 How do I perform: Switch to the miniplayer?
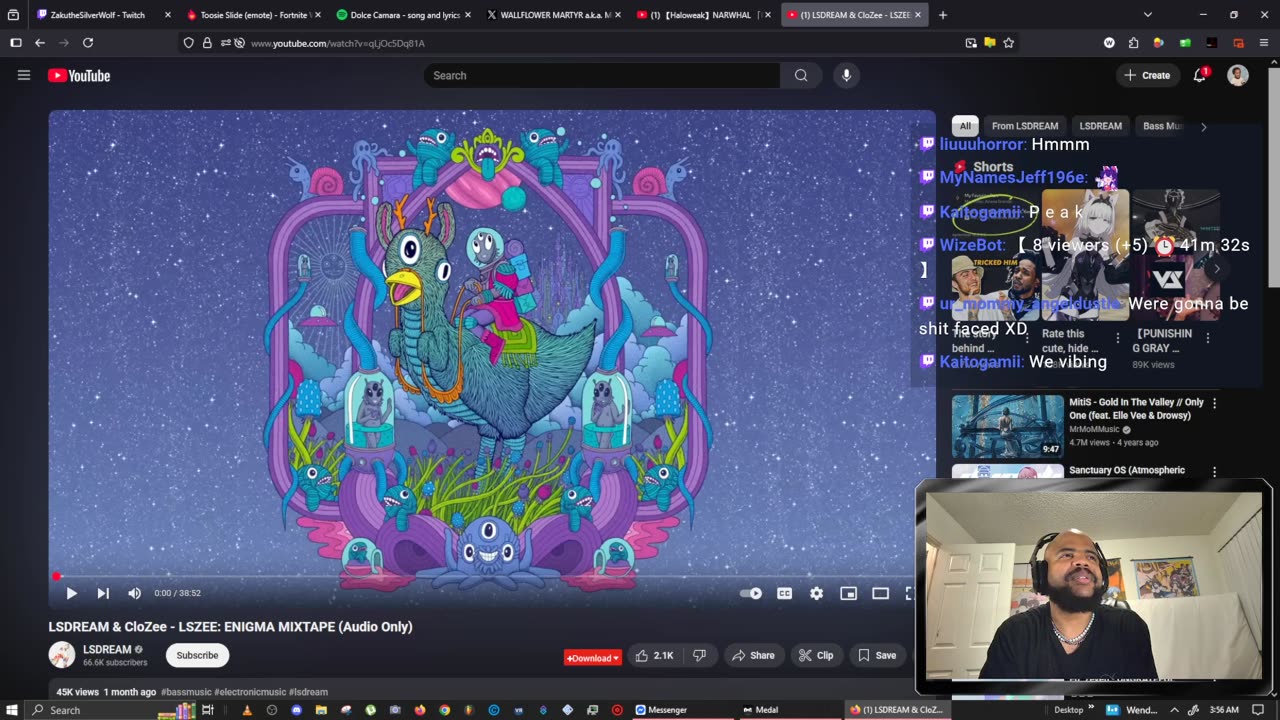coord(848,593)
